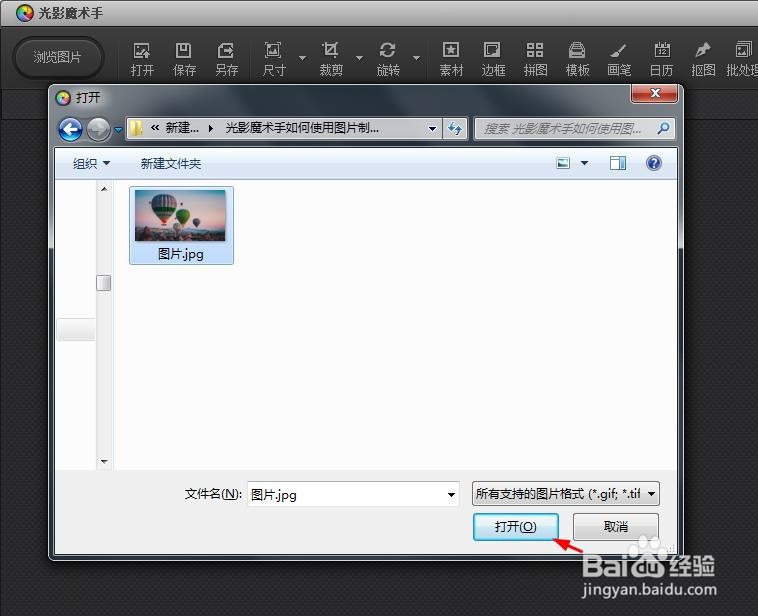Open the 模板 (Template) tool
This screenshot has width=758, height=616.
coord(577,59)
